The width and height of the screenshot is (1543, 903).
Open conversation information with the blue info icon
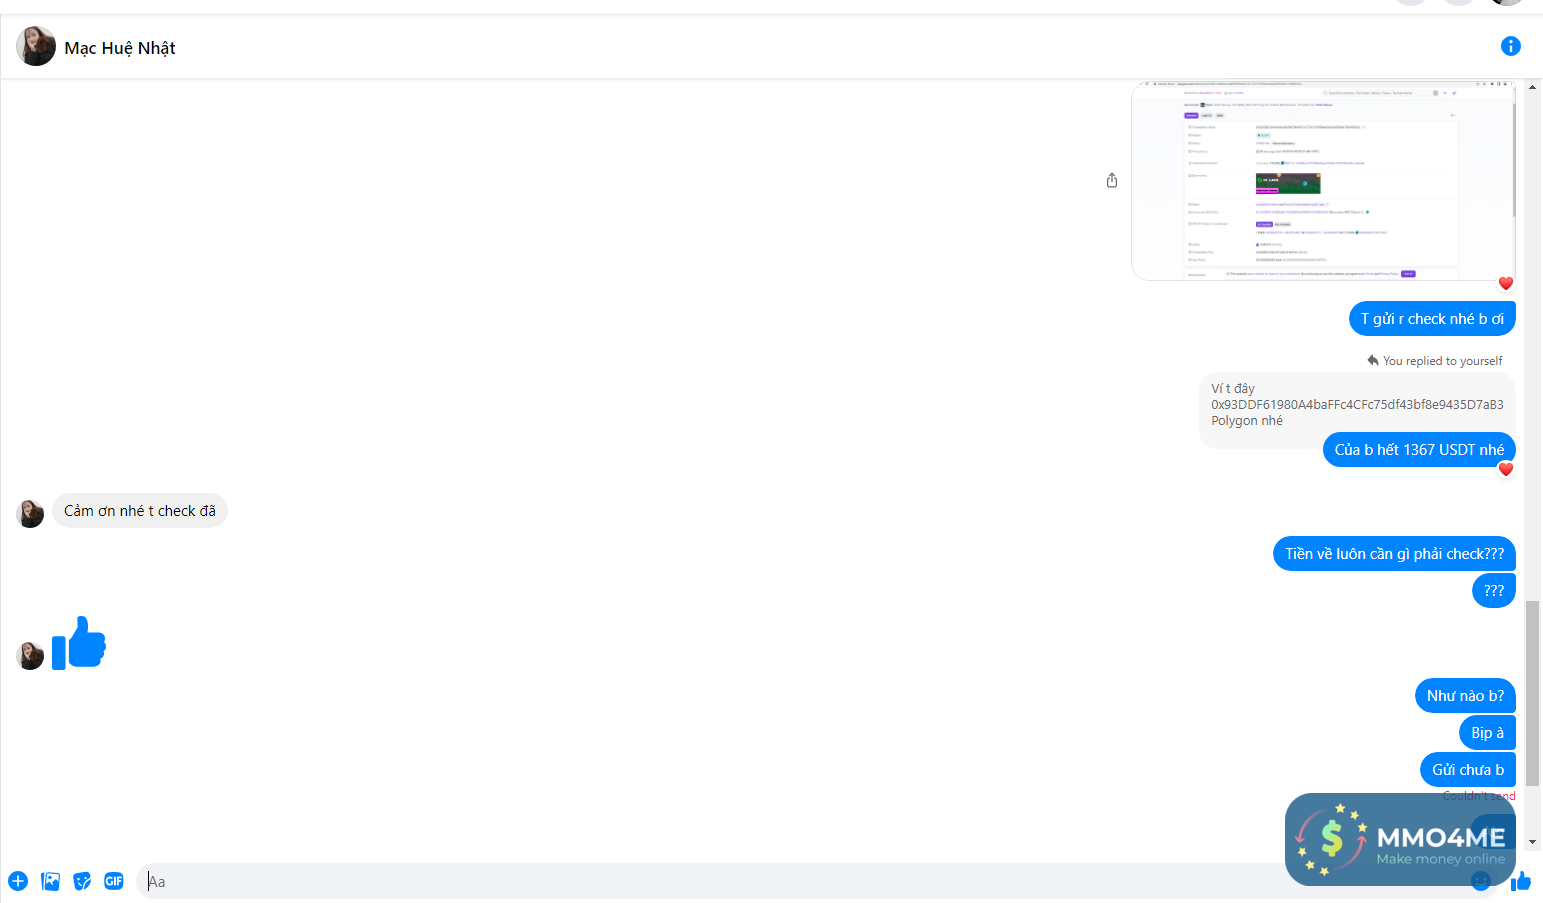tap(1510, 46)
